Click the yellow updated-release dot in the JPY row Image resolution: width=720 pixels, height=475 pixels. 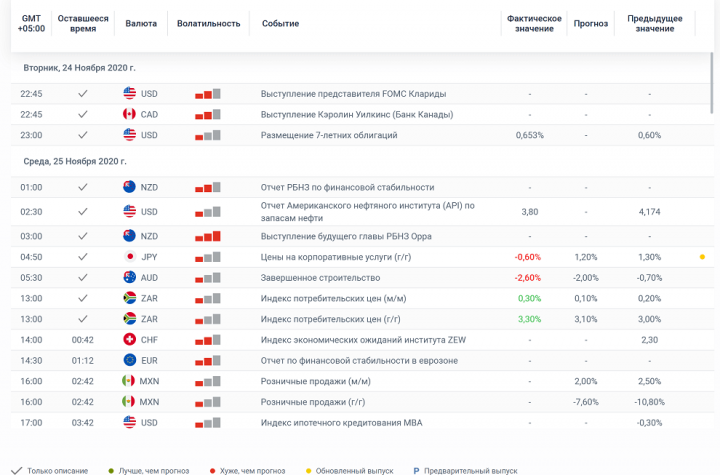tap(702, 257)
